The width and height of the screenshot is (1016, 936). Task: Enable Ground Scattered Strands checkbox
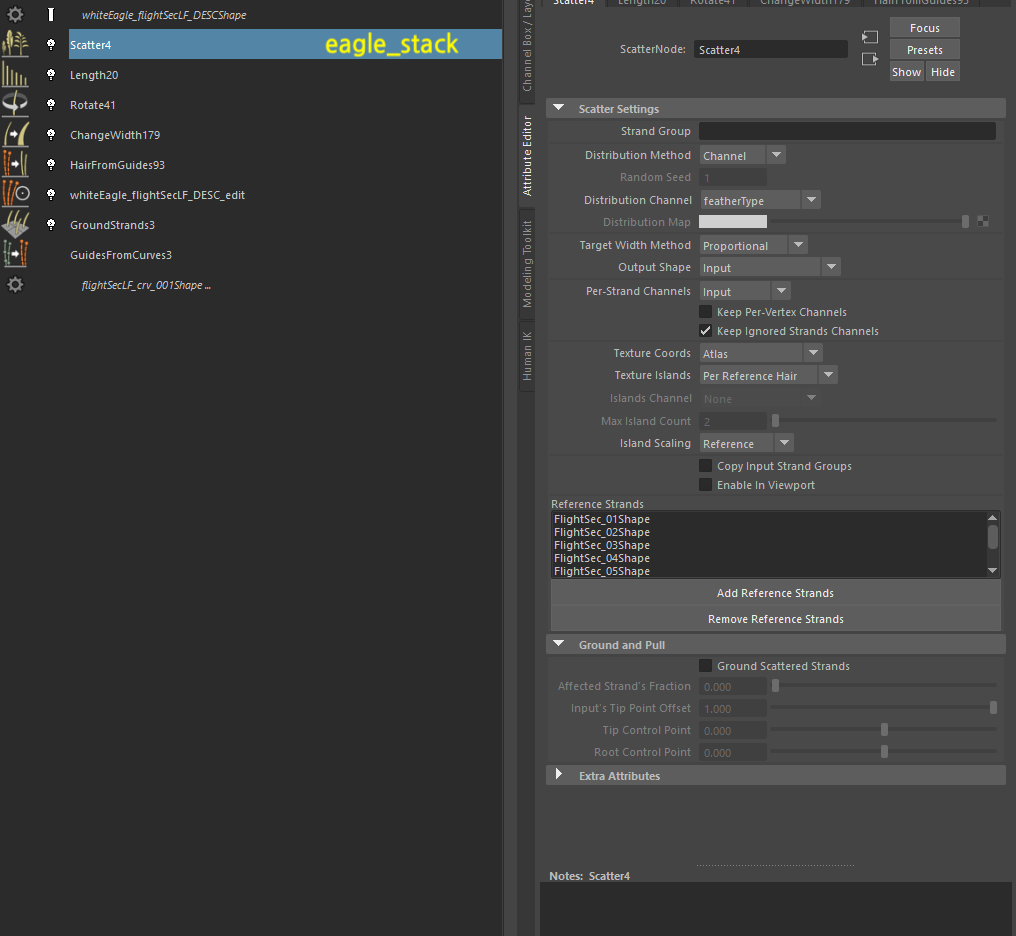coord(706,666)
